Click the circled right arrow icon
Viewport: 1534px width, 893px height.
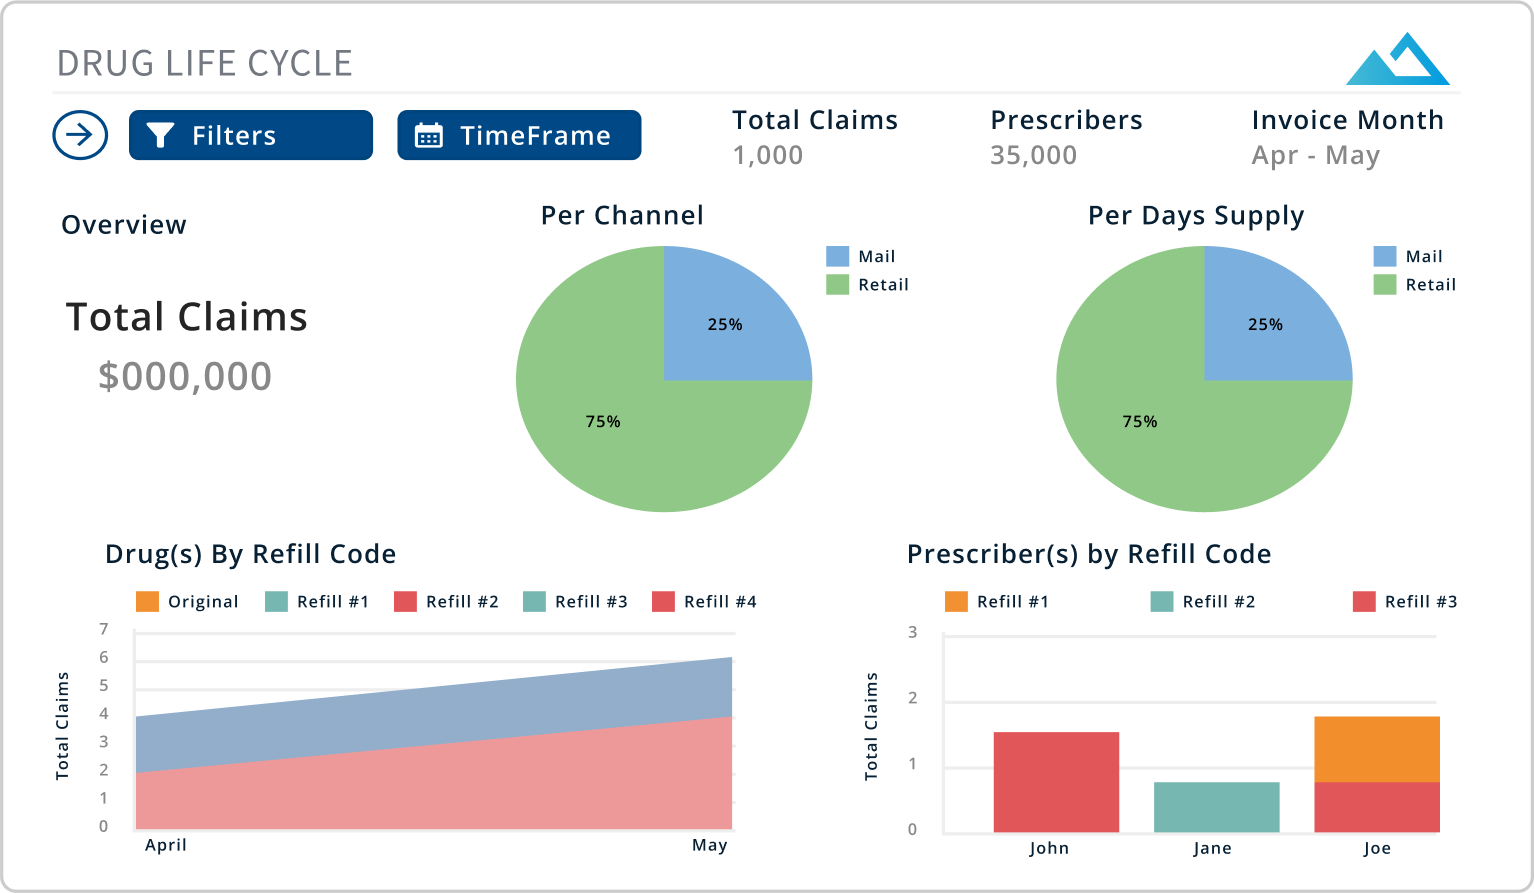(x=80, y=135)
